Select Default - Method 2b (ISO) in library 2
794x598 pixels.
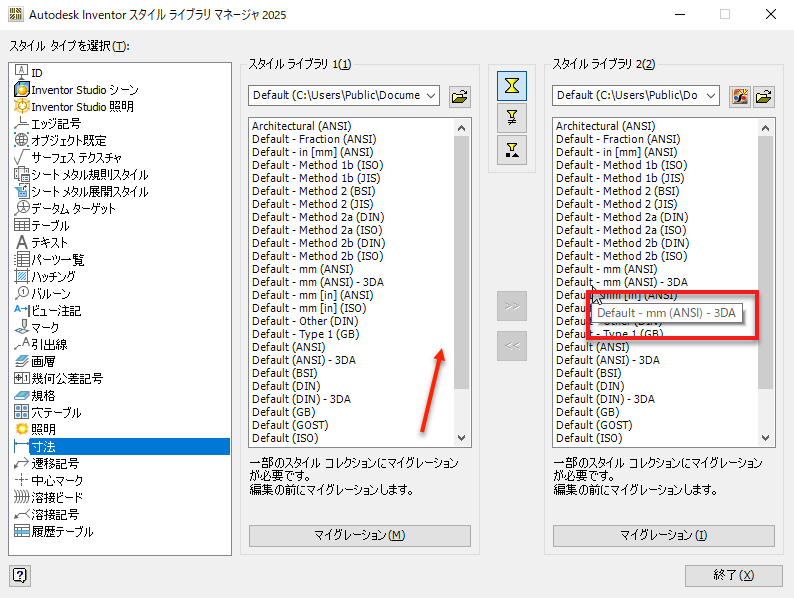point(621,256)
